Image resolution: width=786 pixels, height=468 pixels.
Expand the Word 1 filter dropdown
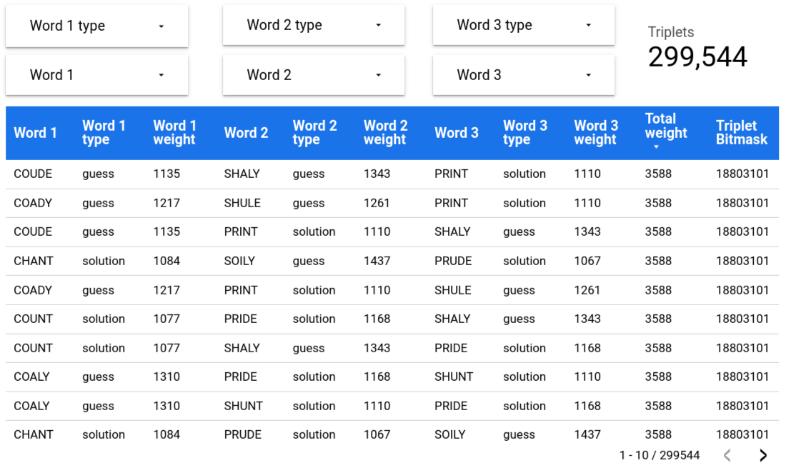pos(97,75)
